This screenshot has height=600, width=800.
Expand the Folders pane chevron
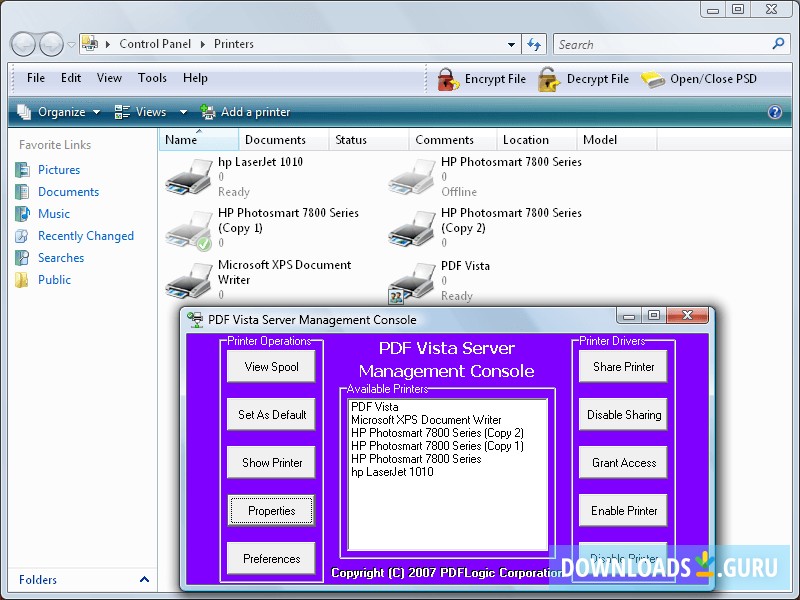144,579
